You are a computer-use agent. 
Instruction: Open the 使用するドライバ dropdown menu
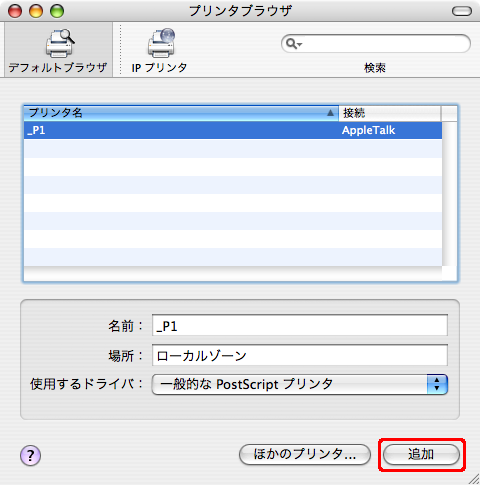pos(300,384)
